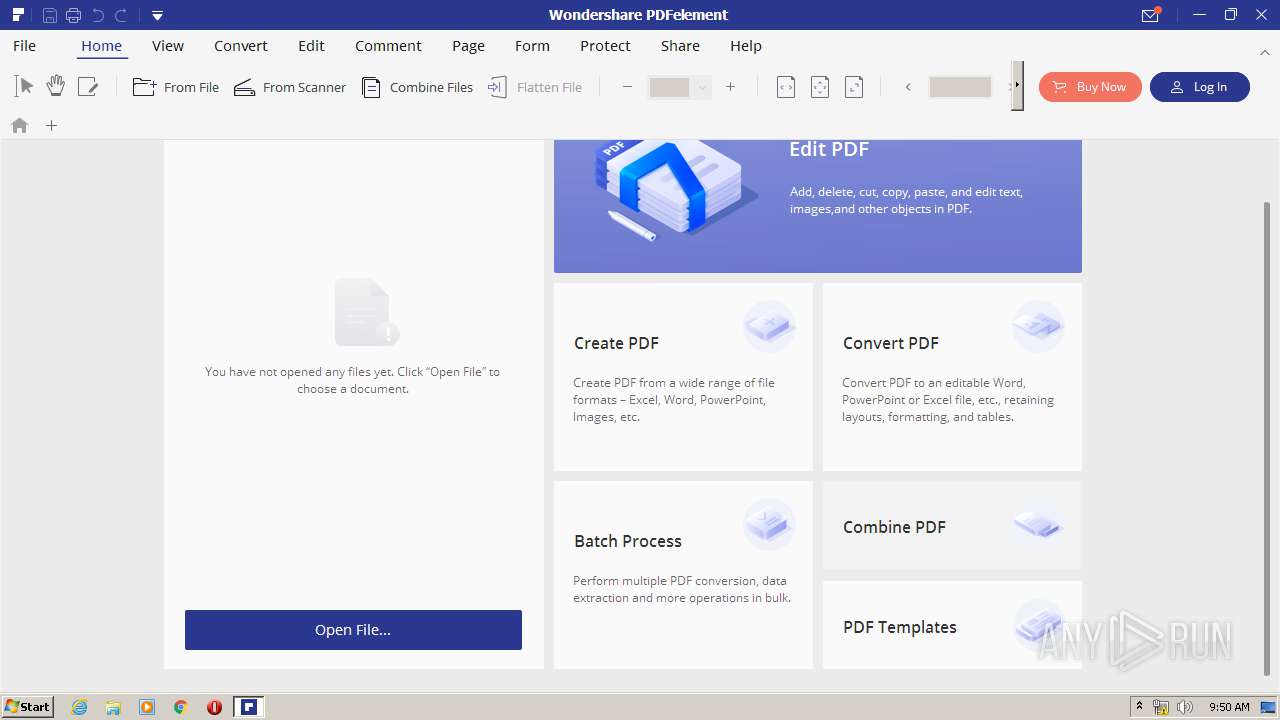
Task: Open the quick access customize dropdown
Action: (x=157, y=15)
